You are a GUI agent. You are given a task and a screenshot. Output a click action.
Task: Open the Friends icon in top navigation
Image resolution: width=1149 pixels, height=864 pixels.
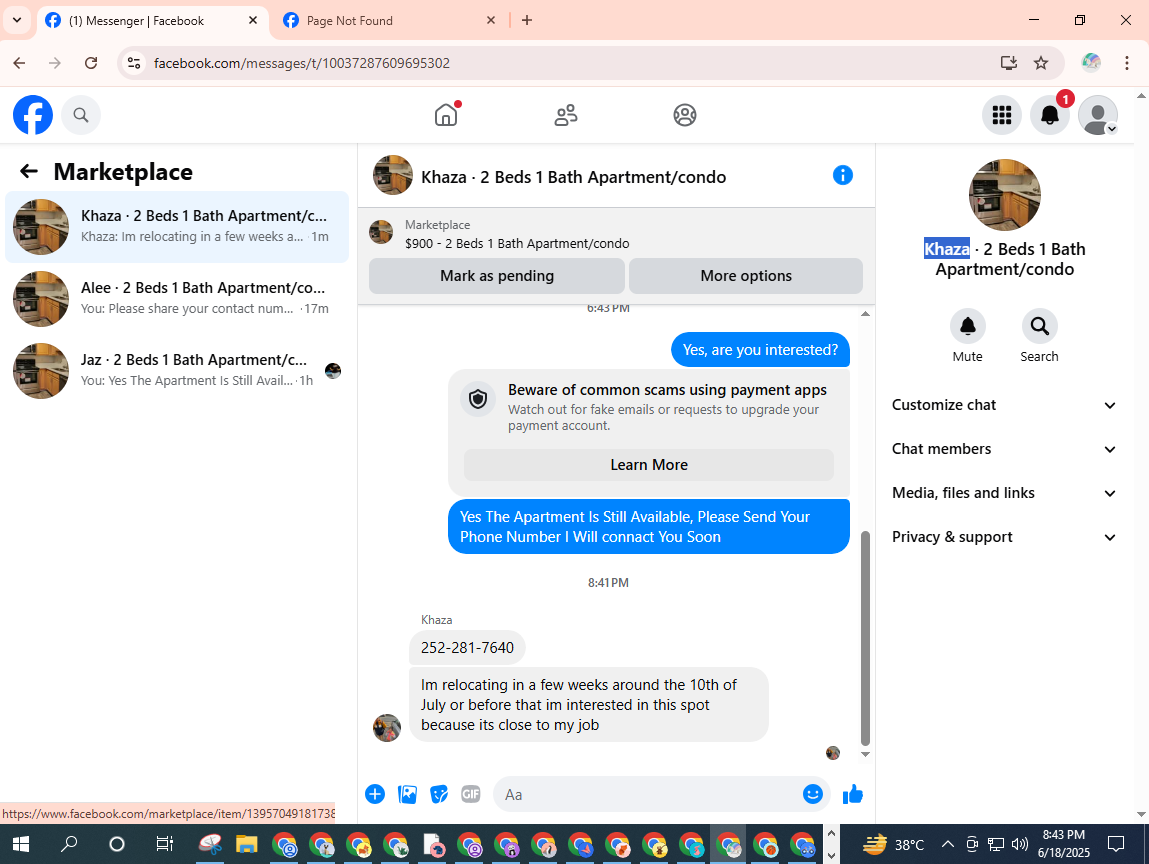pos(566,115)
